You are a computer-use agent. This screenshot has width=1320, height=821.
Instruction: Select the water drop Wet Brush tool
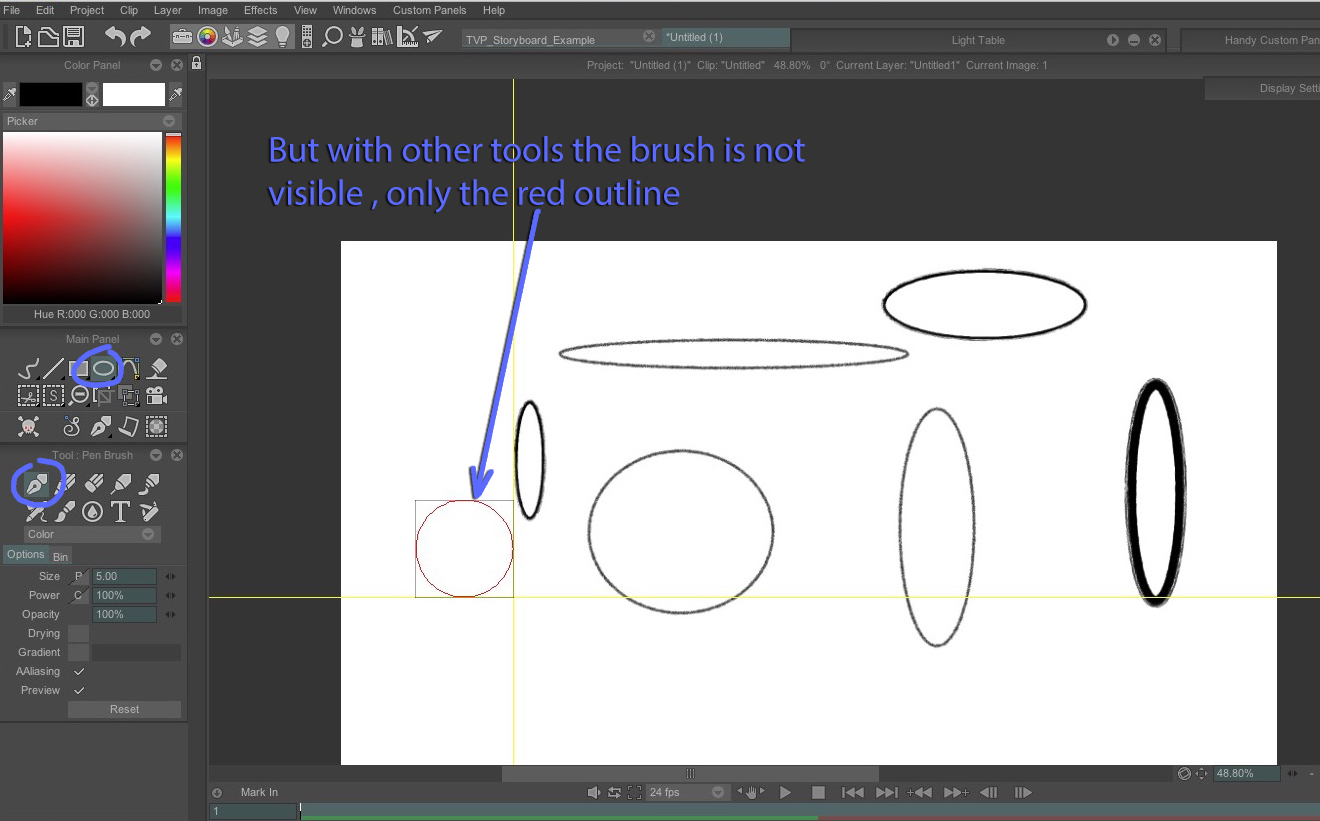pyautogui.click(x=93, y=512)
